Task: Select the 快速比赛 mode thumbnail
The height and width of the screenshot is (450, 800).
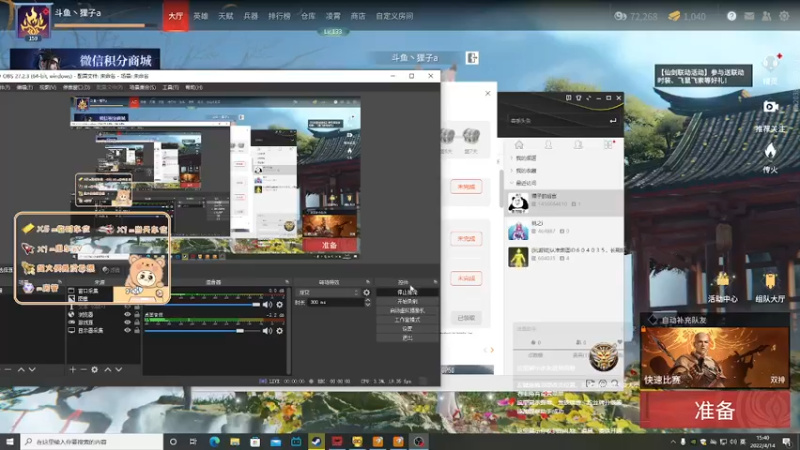Action: (x=715, y=357)
